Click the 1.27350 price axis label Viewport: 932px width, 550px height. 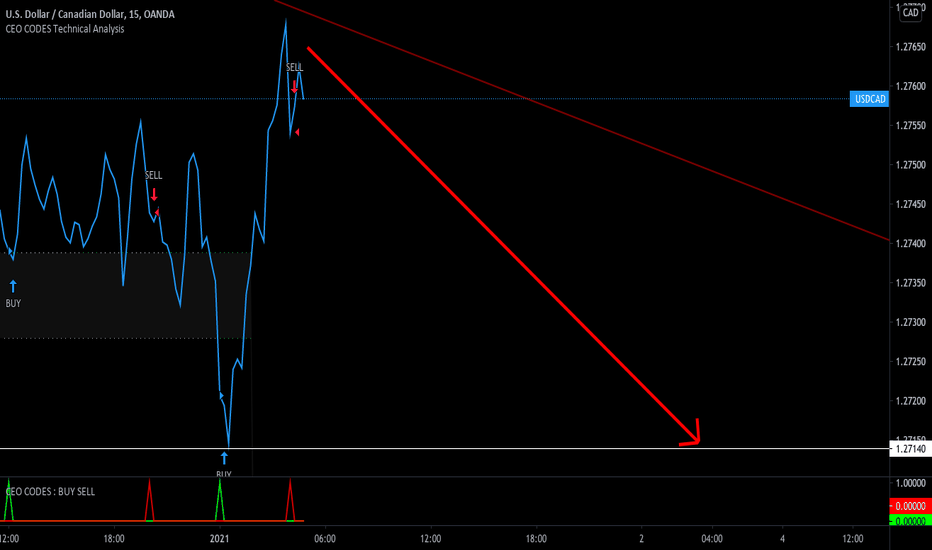(910, 282)
